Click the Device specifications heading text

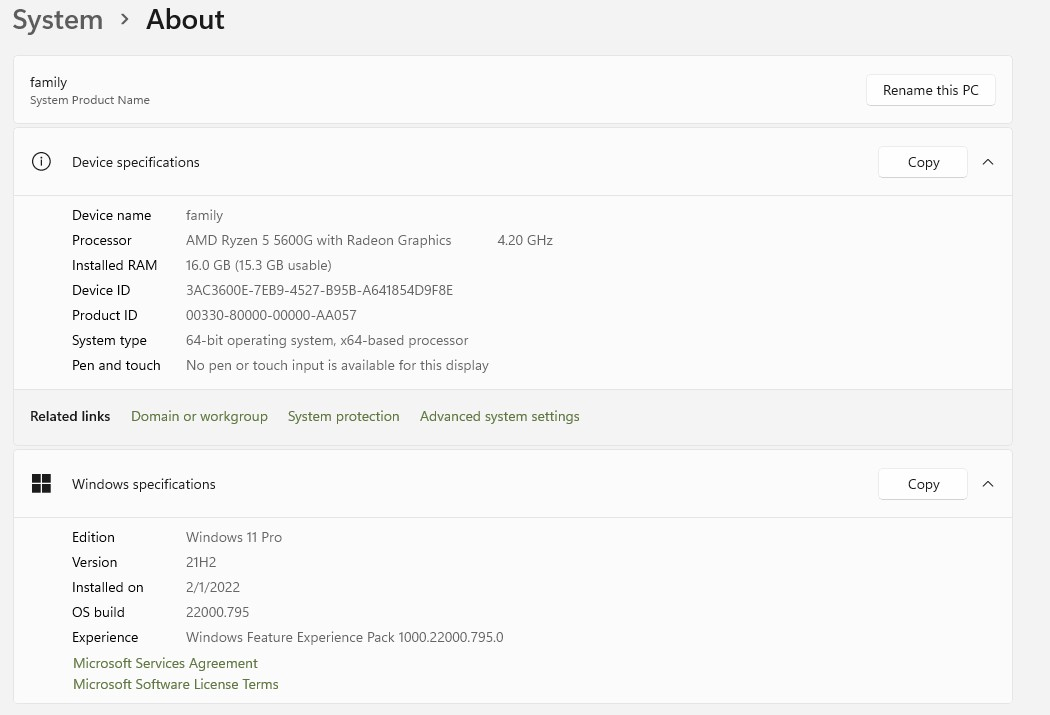(x=136, y=162)
